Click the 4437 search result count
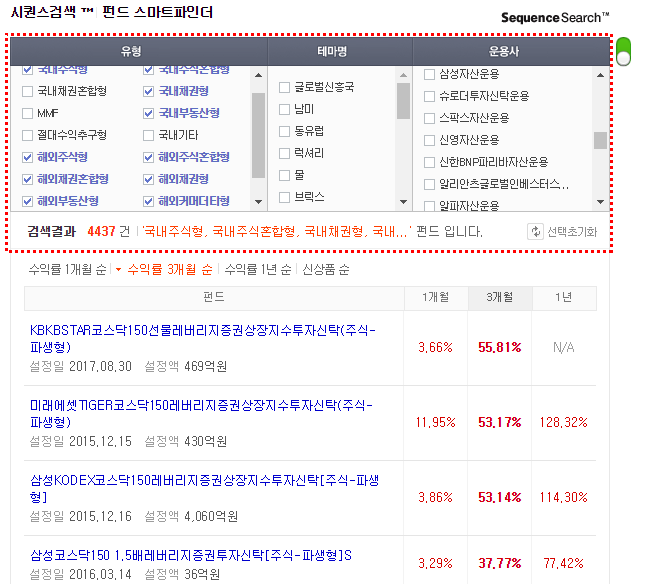This screenshot has height=584, width=645. (x=101, y=232)
